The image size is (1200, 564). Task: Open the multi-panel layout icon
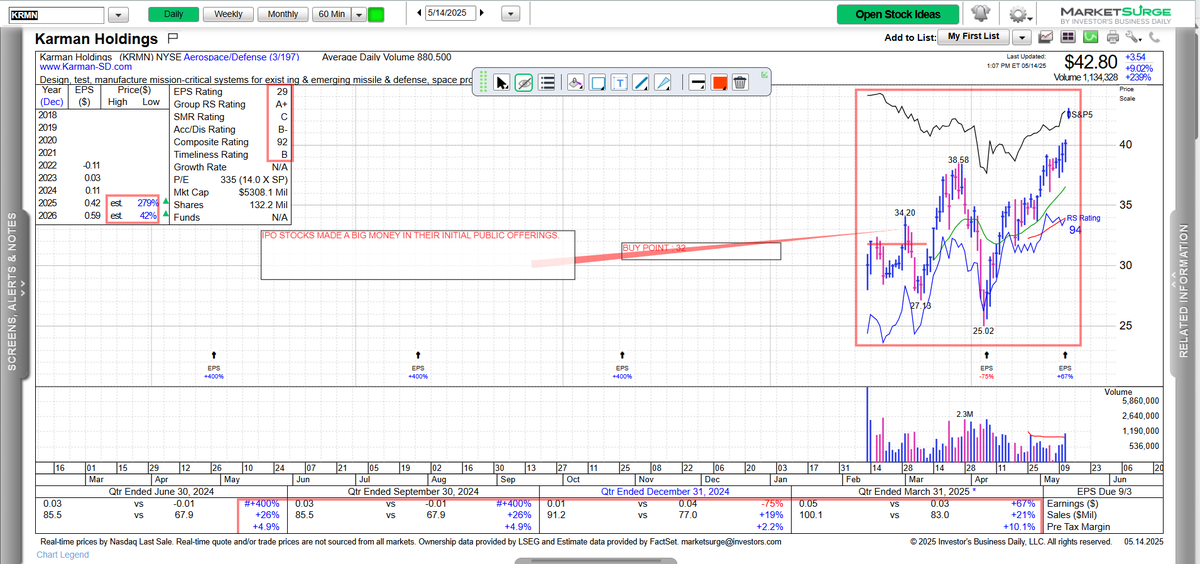[x=1067, y=37]
